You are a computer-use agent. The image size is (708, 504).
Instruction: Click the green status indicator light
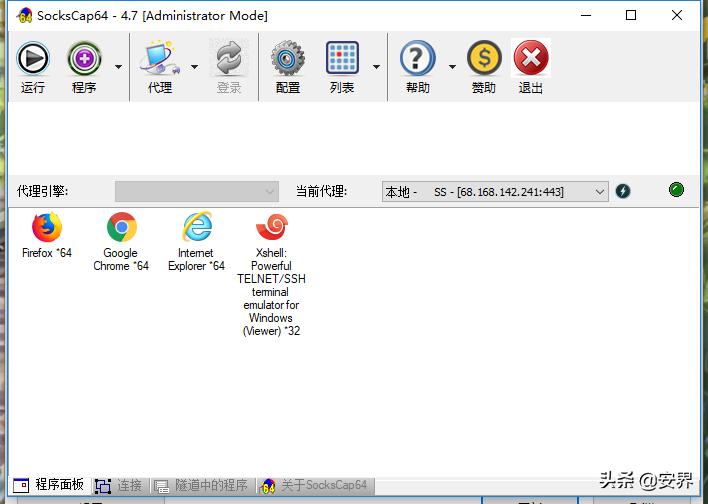coord(676,190)
